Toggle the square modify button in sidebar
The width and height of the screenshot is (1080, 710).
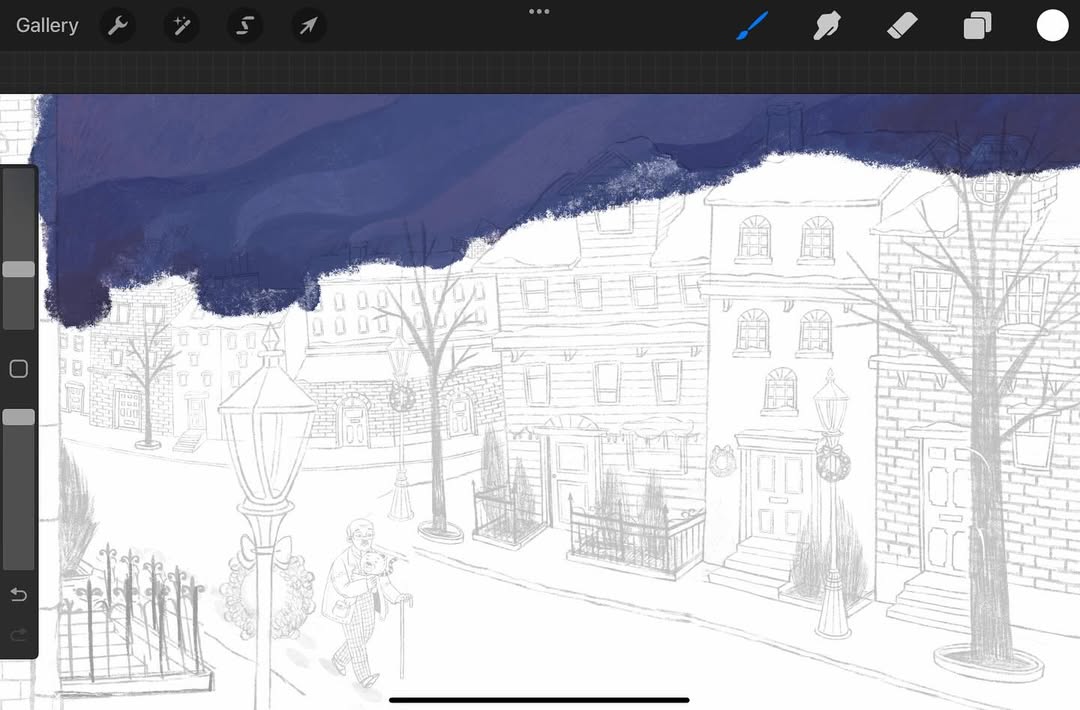coord(18,369)
